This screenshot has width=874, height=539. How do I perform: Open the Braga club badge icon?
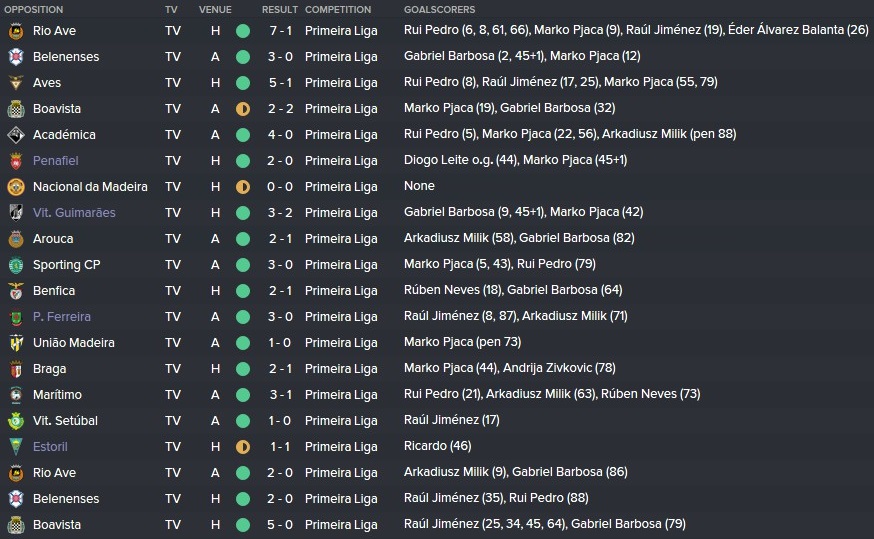coord(16,369)
